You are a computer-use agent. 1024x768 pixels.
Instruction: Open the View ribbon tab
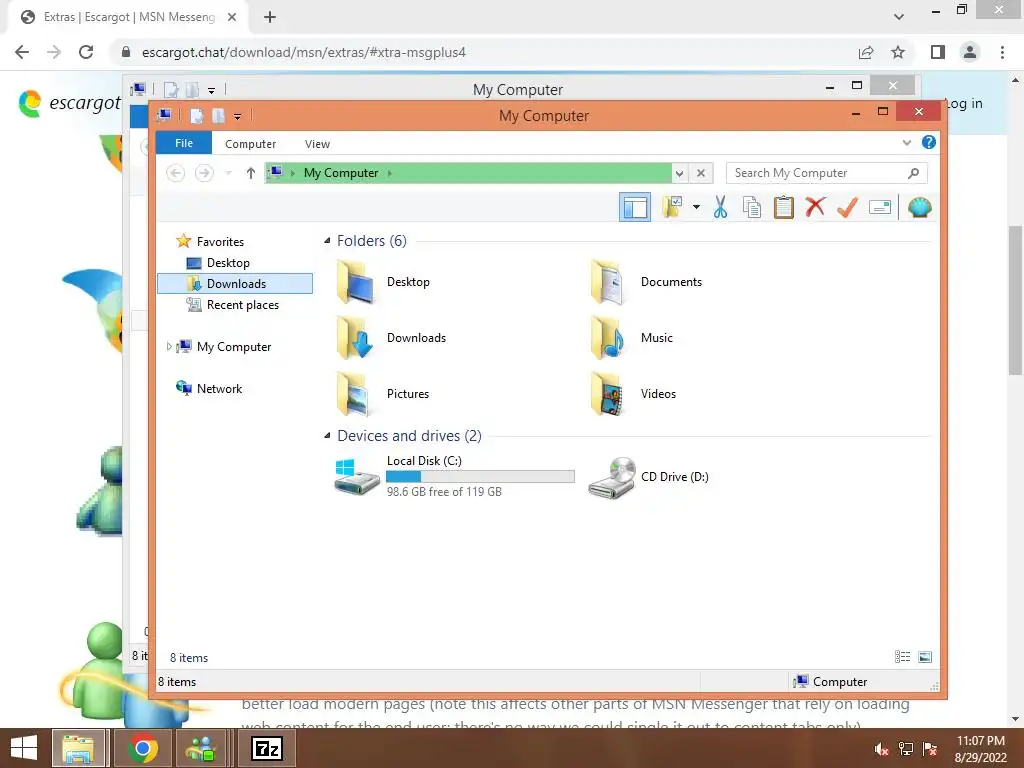point(317,144)
